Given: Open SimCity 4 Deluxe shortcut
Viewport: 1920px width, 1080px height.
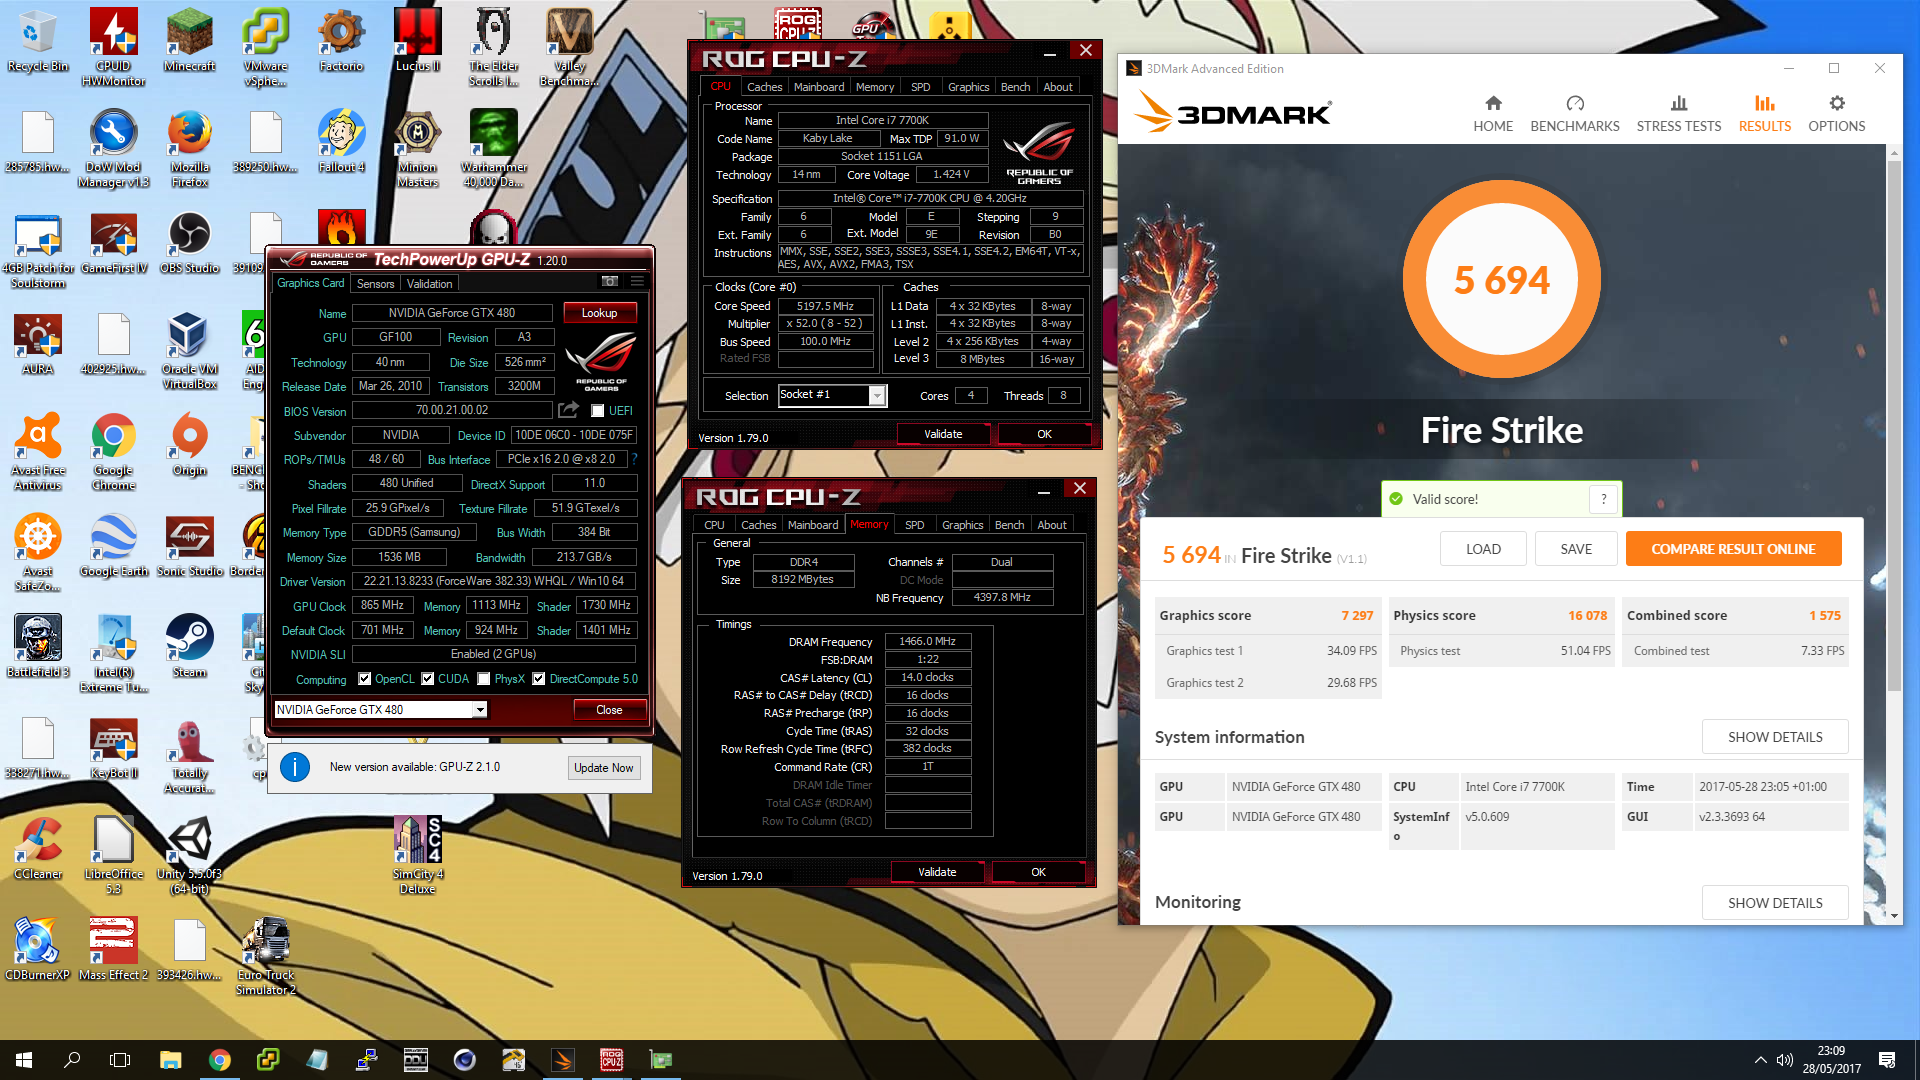Looking at the screenshot, I should coord(417,855).
